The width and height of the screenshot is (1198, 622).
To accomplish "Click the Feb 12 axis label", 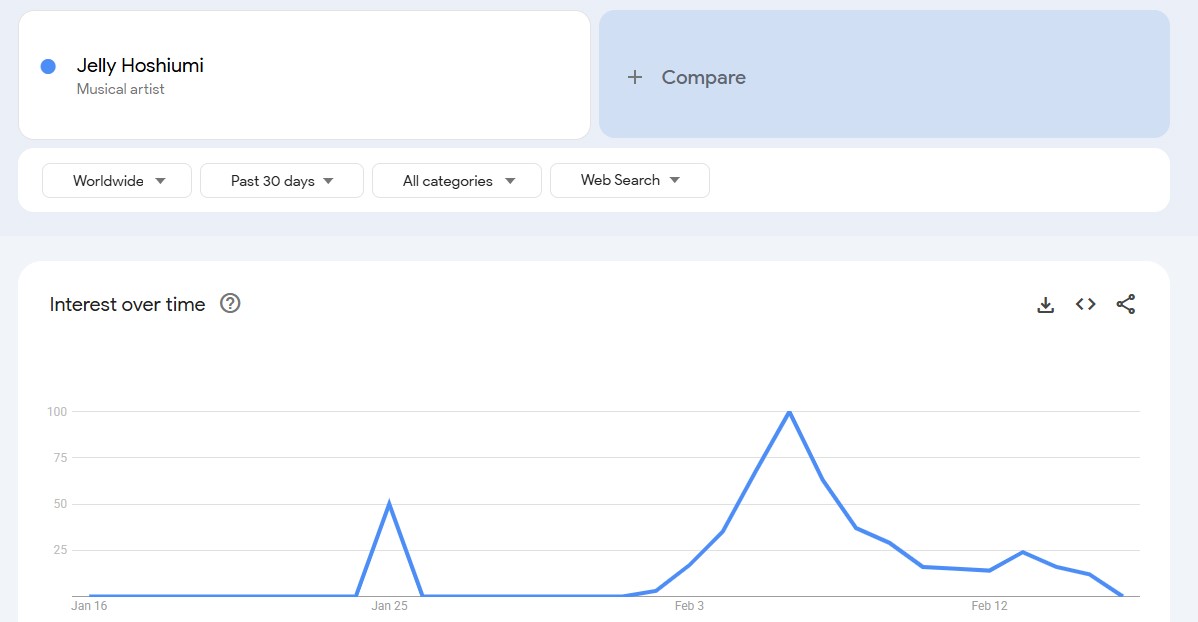I will coord(989,606).
